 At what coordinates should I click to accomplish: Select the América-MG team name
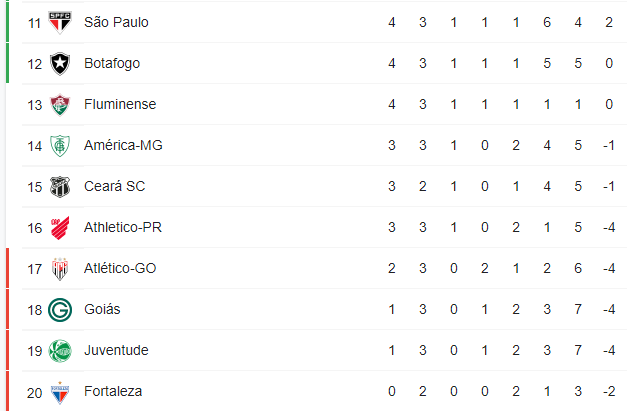(x=123, y=146)
